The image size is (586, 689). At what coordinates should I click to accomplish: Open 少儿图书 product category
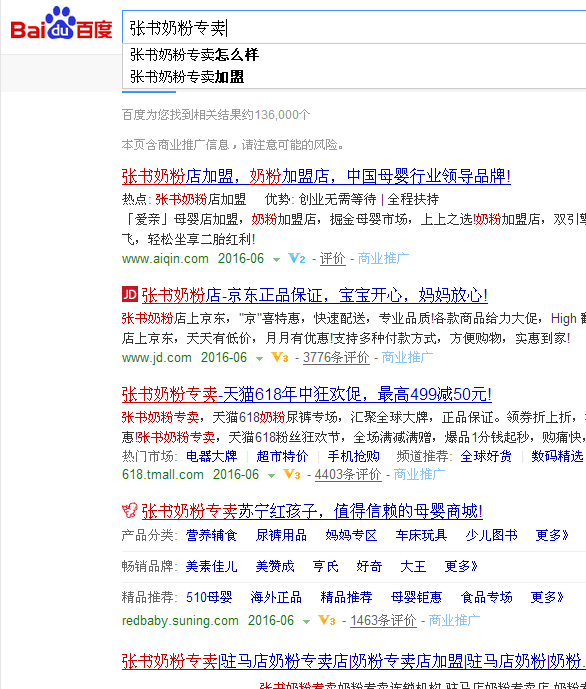click(x=492, y=535)
